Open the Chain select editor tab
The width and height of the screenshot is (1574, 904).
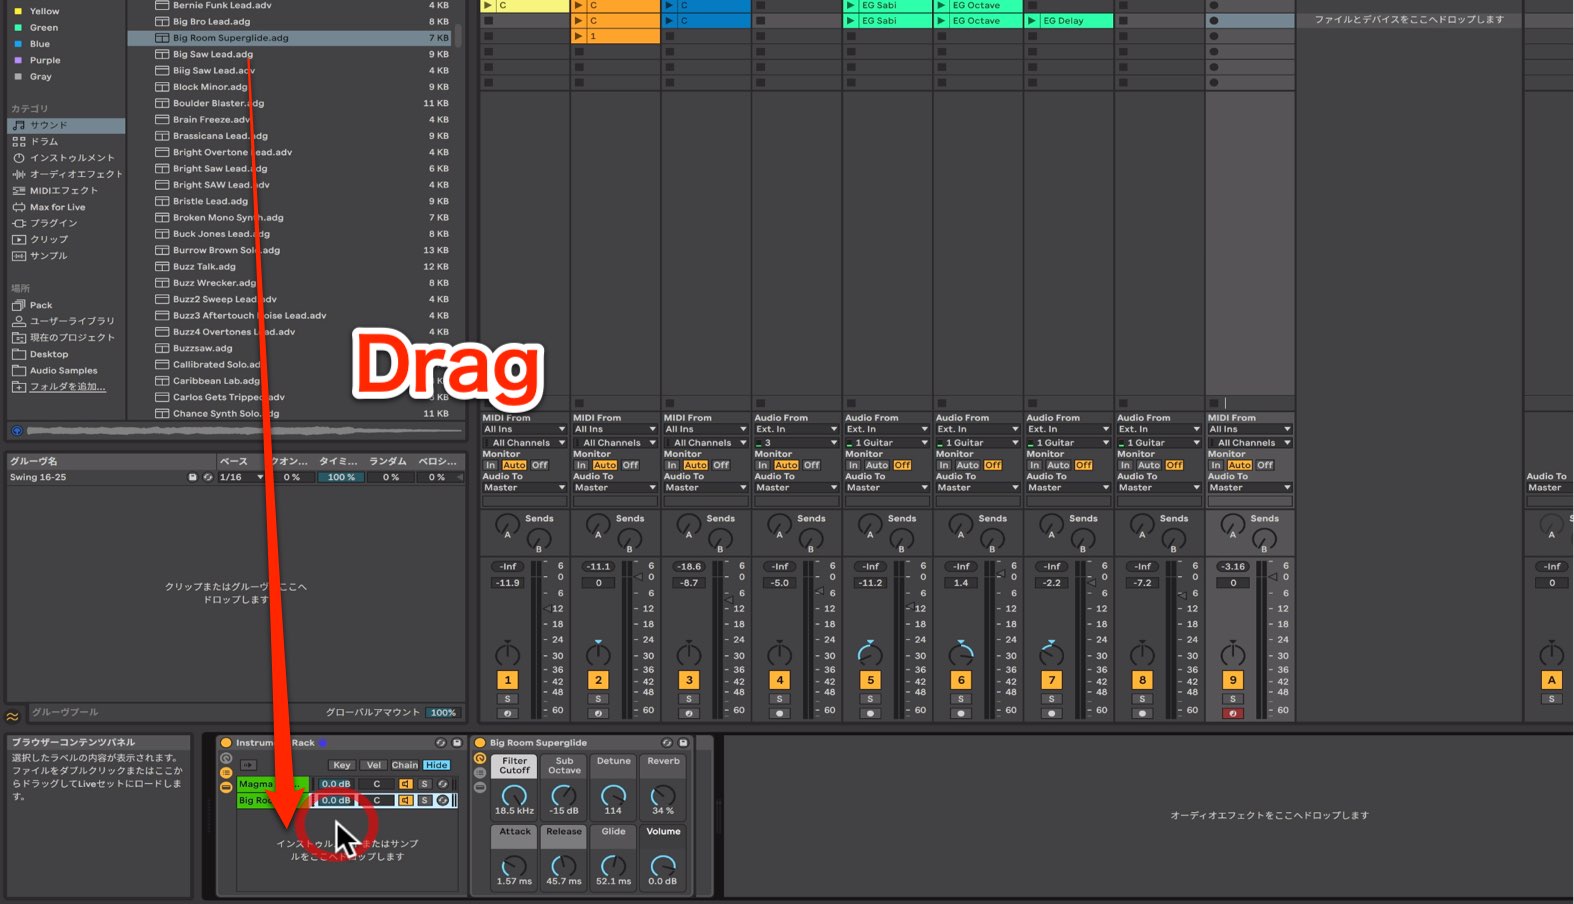(405, 765)
